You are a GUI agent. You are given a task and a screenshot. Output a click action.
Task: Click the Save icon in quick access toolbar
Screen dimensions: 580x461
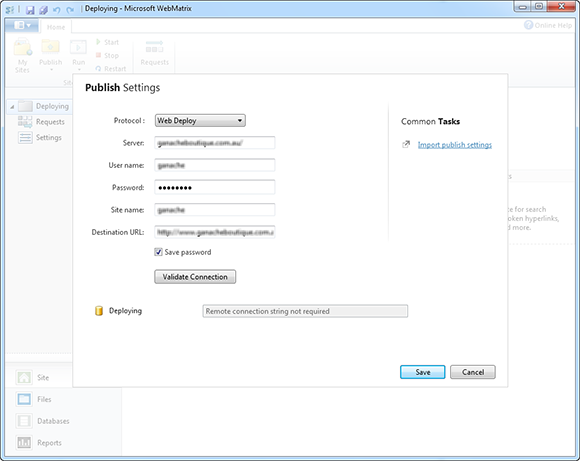click(30, 10)
